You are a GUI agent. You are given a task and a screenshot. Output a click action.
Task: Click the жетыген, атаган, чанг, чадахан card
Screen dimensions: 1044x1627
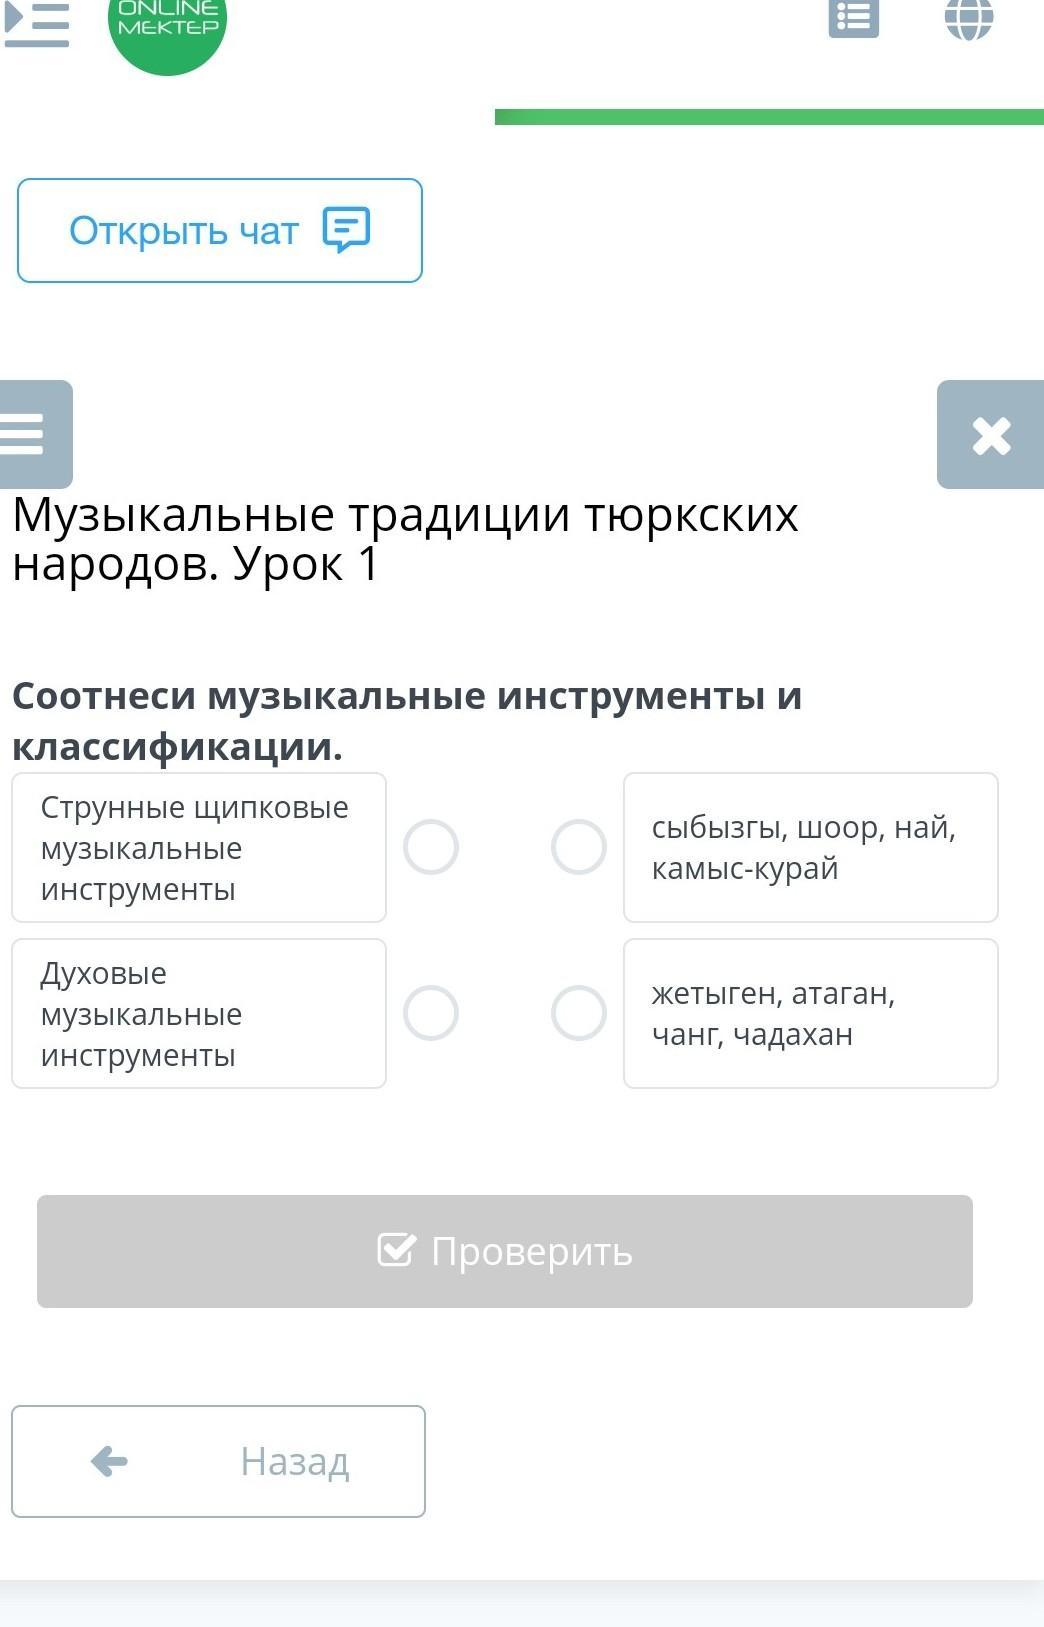810,1013
